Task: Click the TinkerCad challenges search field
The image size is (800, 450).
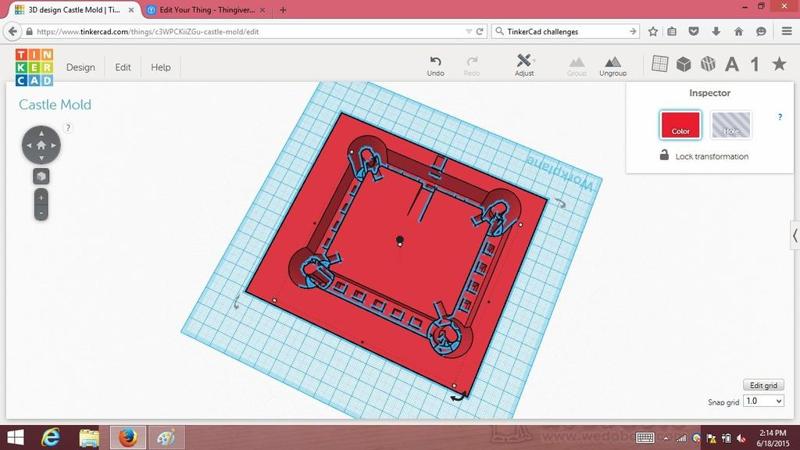Action: pyautogui.click(x=566, y=32)
